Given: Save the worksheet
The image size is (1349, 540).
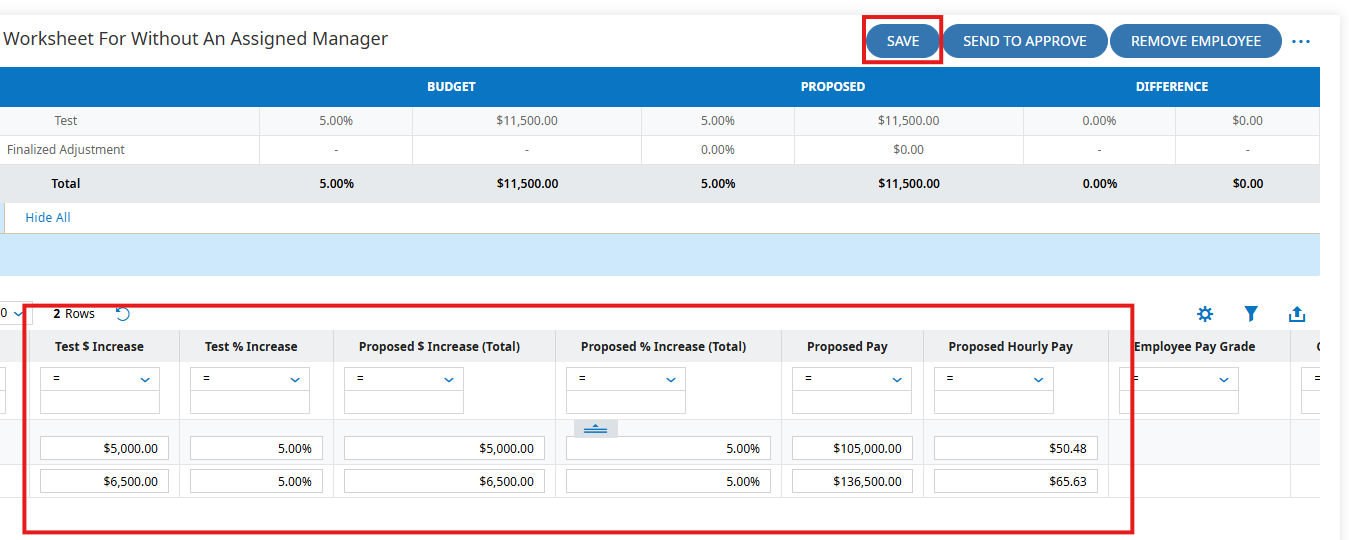Looking at the screenshot, I should click(x=903, y=41).
